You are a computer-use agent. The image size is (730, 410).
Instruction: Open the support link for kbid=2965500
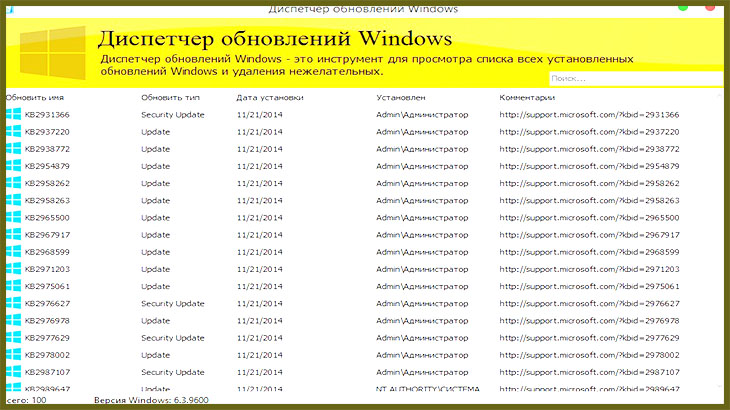click(x=589, y=218)
